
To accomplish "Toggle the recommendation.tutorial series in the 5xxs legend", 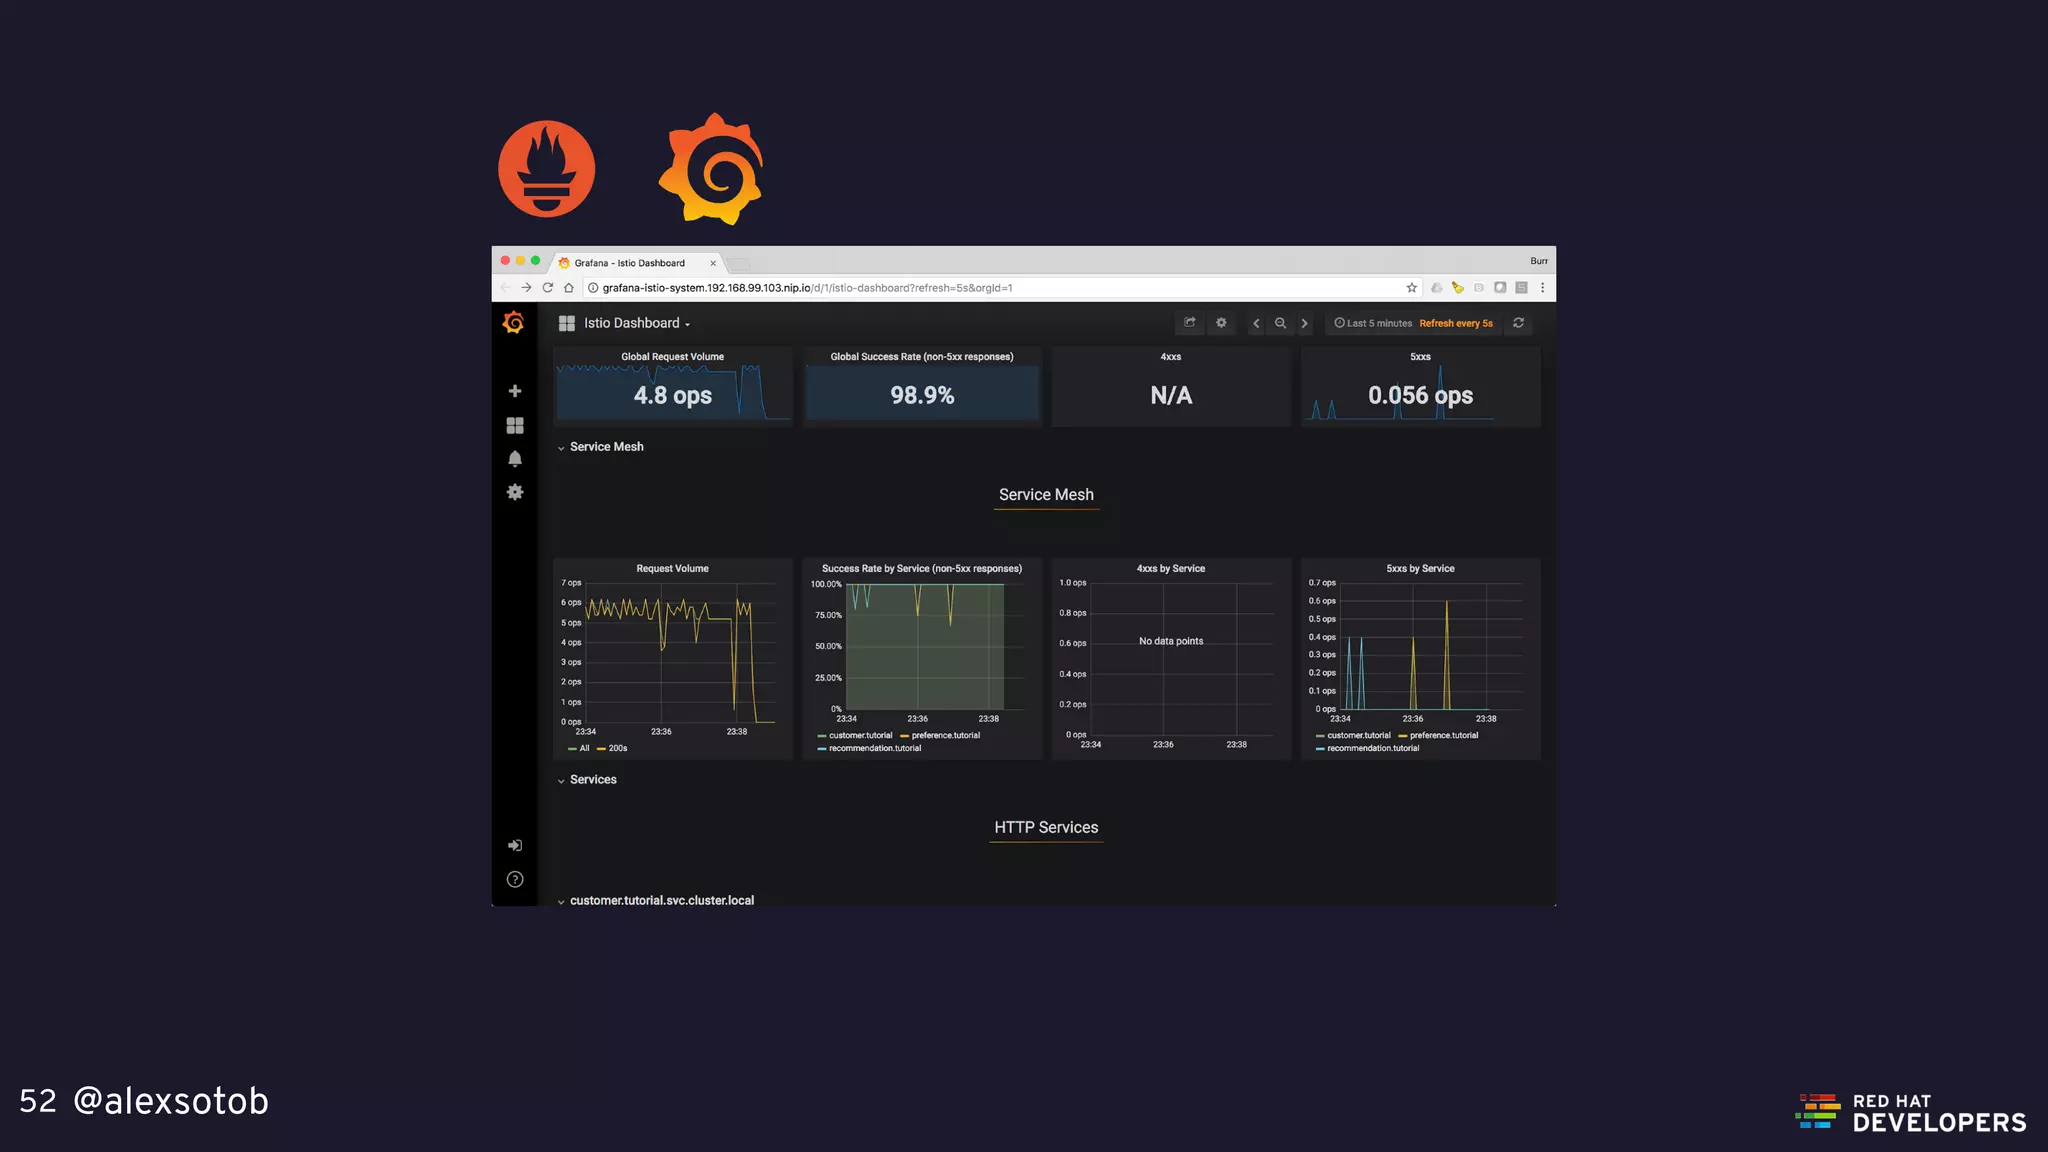I will 1371,748.
